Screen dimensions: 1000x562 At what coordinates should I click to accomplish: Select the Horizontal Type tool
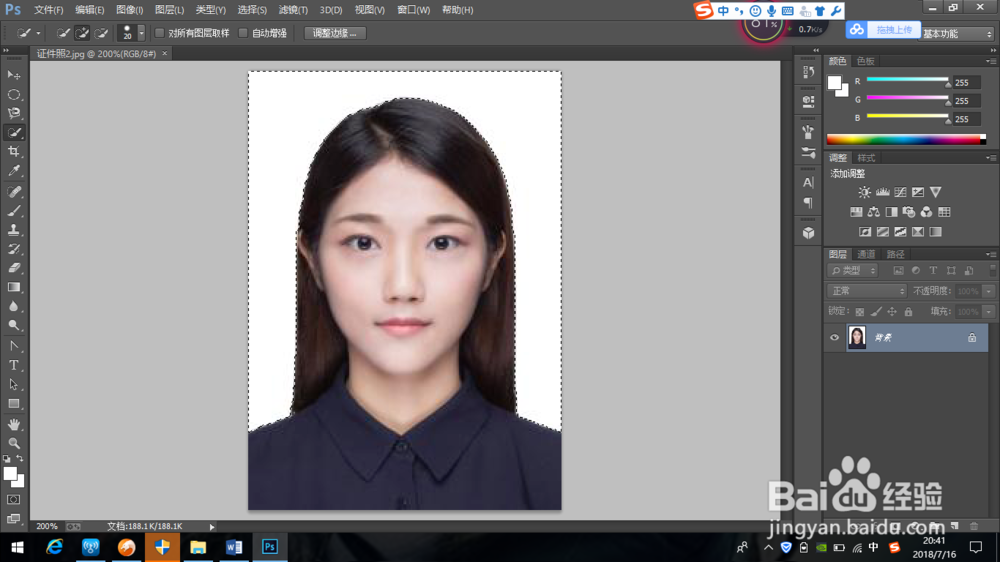point(13,365)
